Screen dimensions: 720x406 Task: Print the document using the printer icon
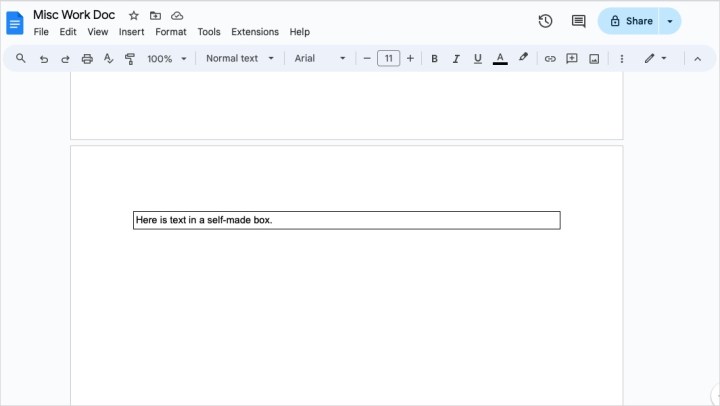tap(87, 59)
